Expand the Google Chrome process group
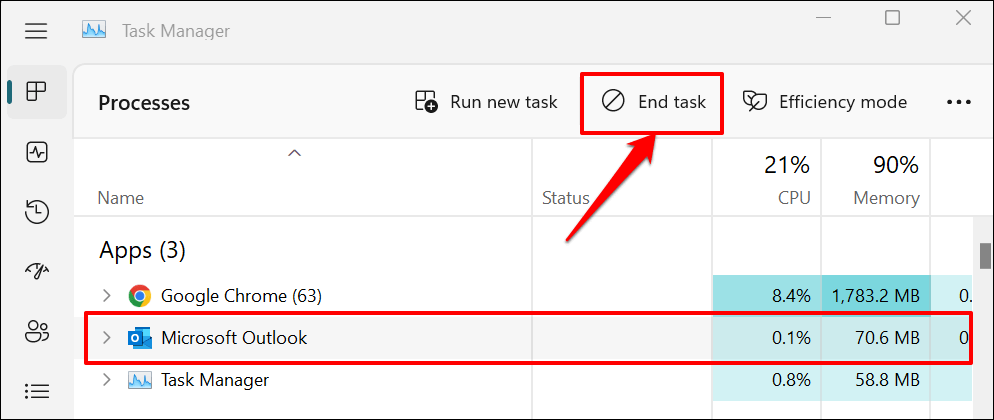 point(108,296)
